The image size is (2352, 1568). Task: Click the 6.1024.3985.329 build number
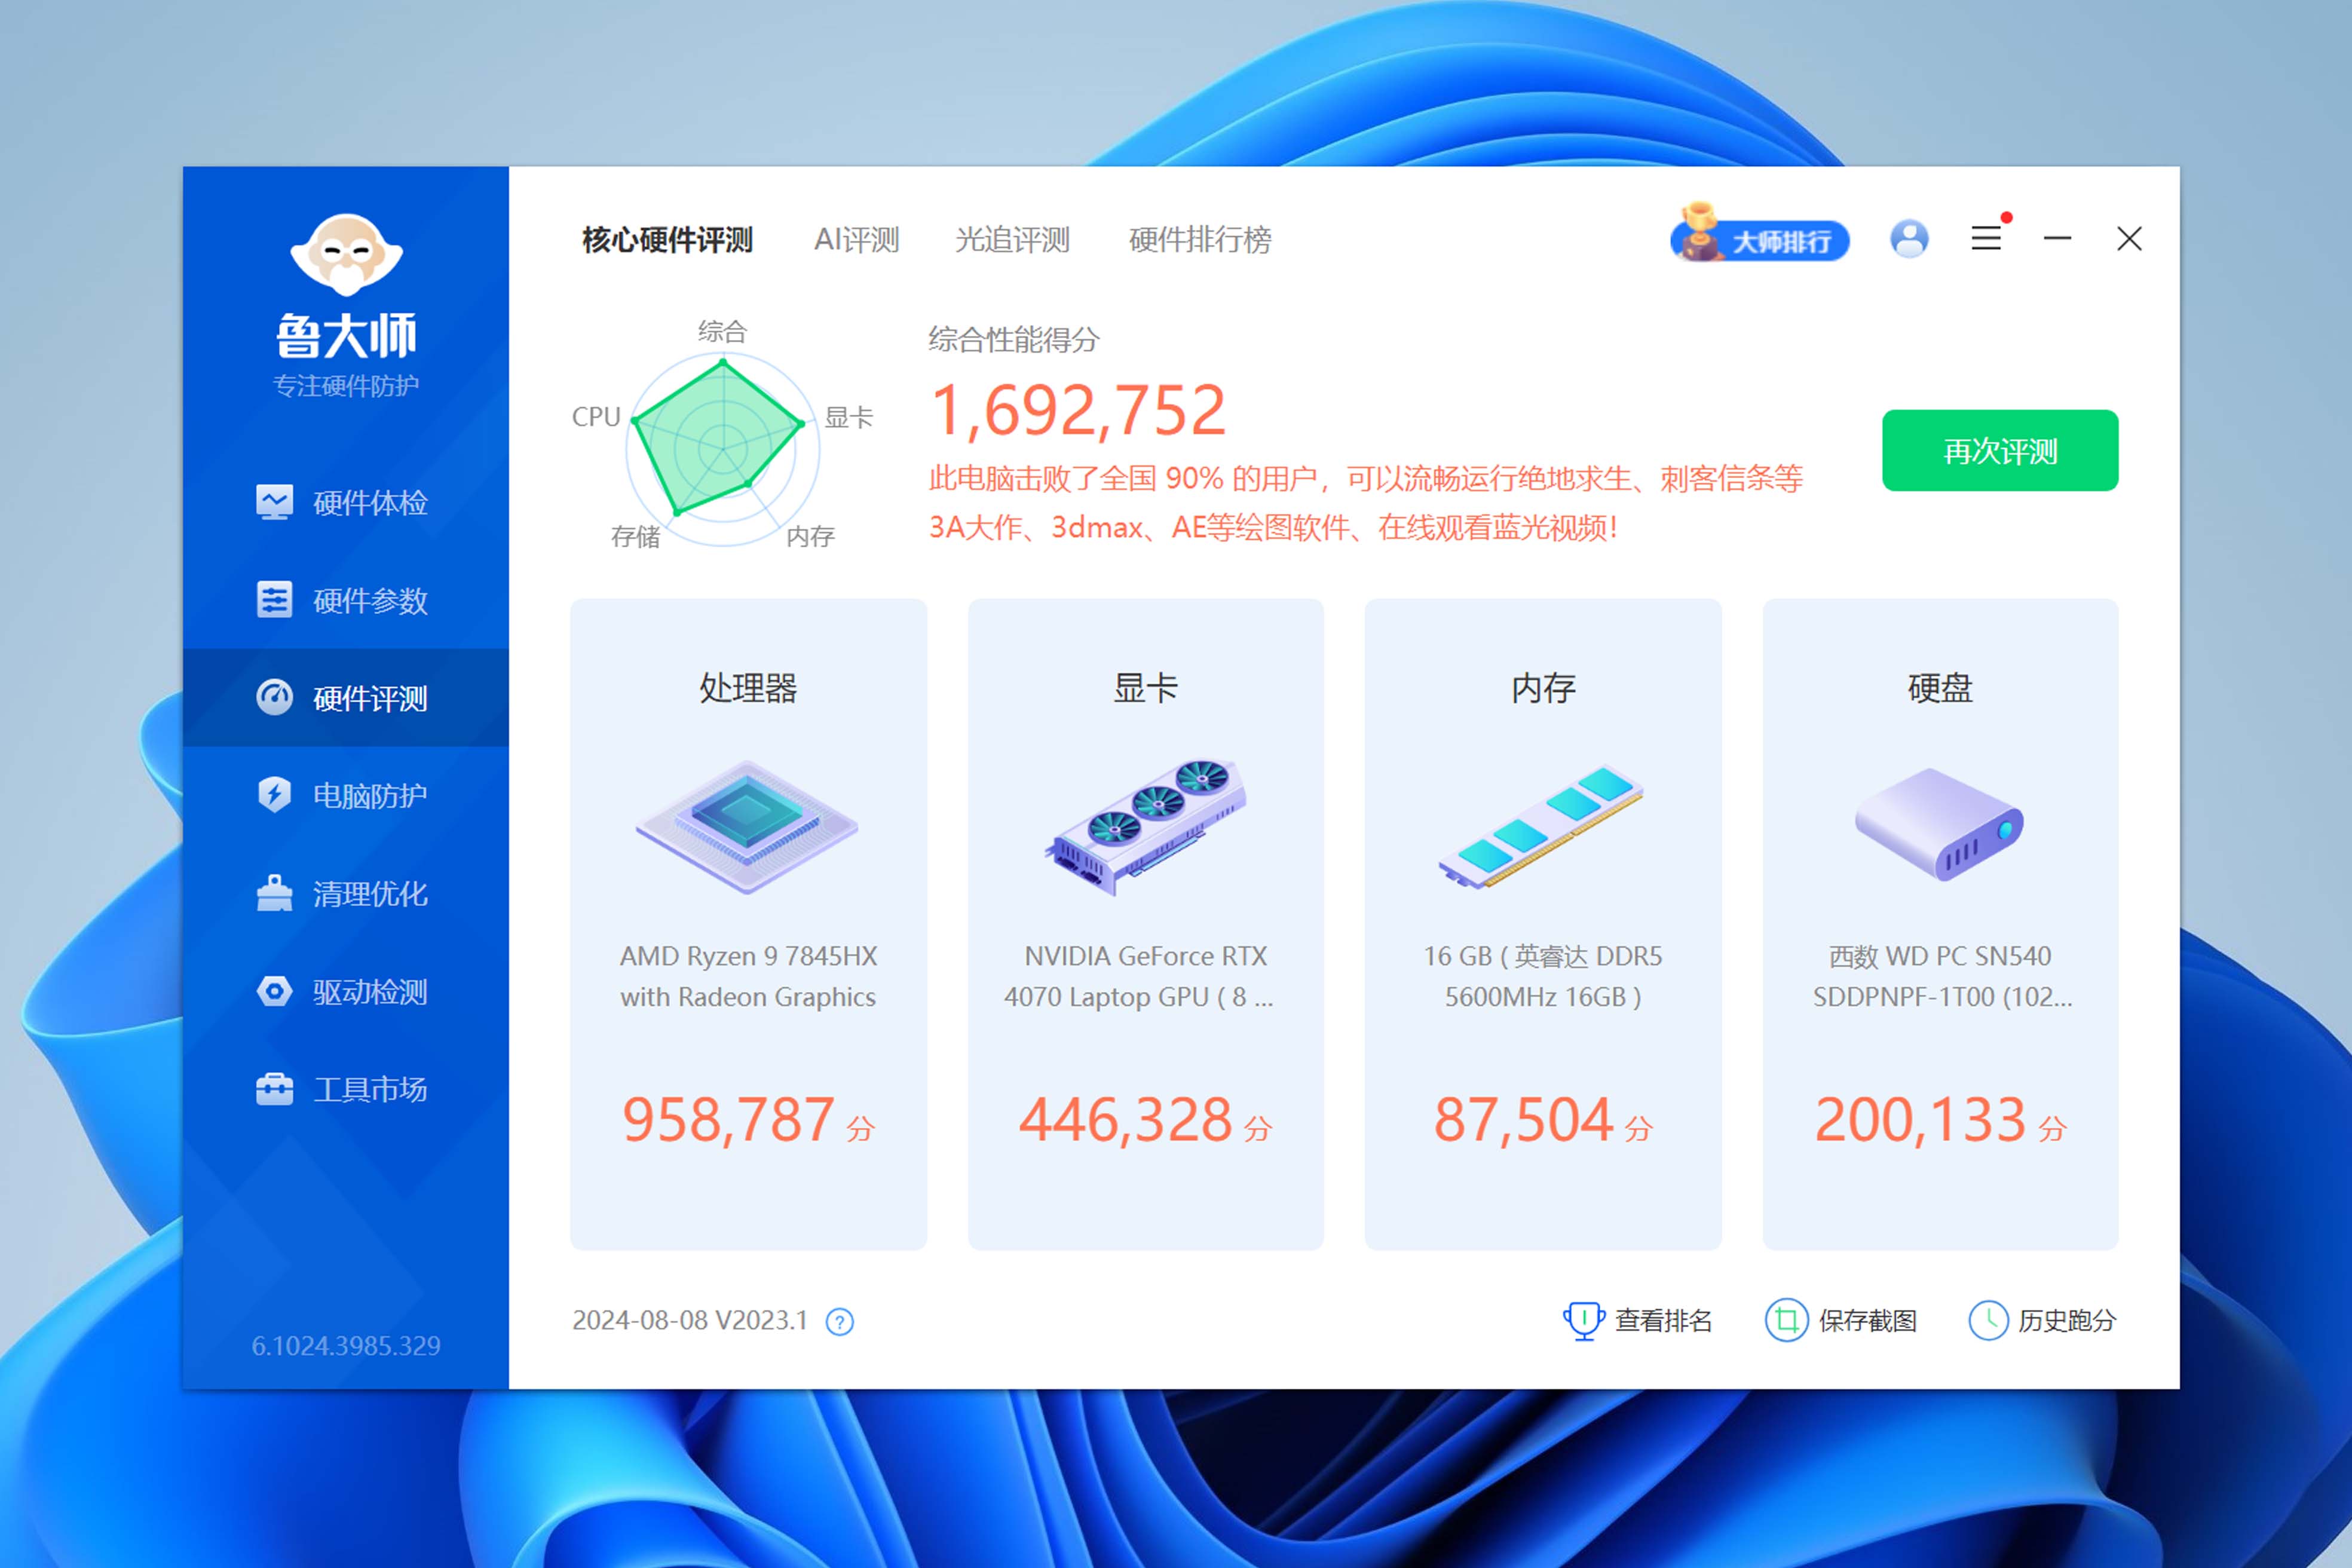coord(346,1346)
